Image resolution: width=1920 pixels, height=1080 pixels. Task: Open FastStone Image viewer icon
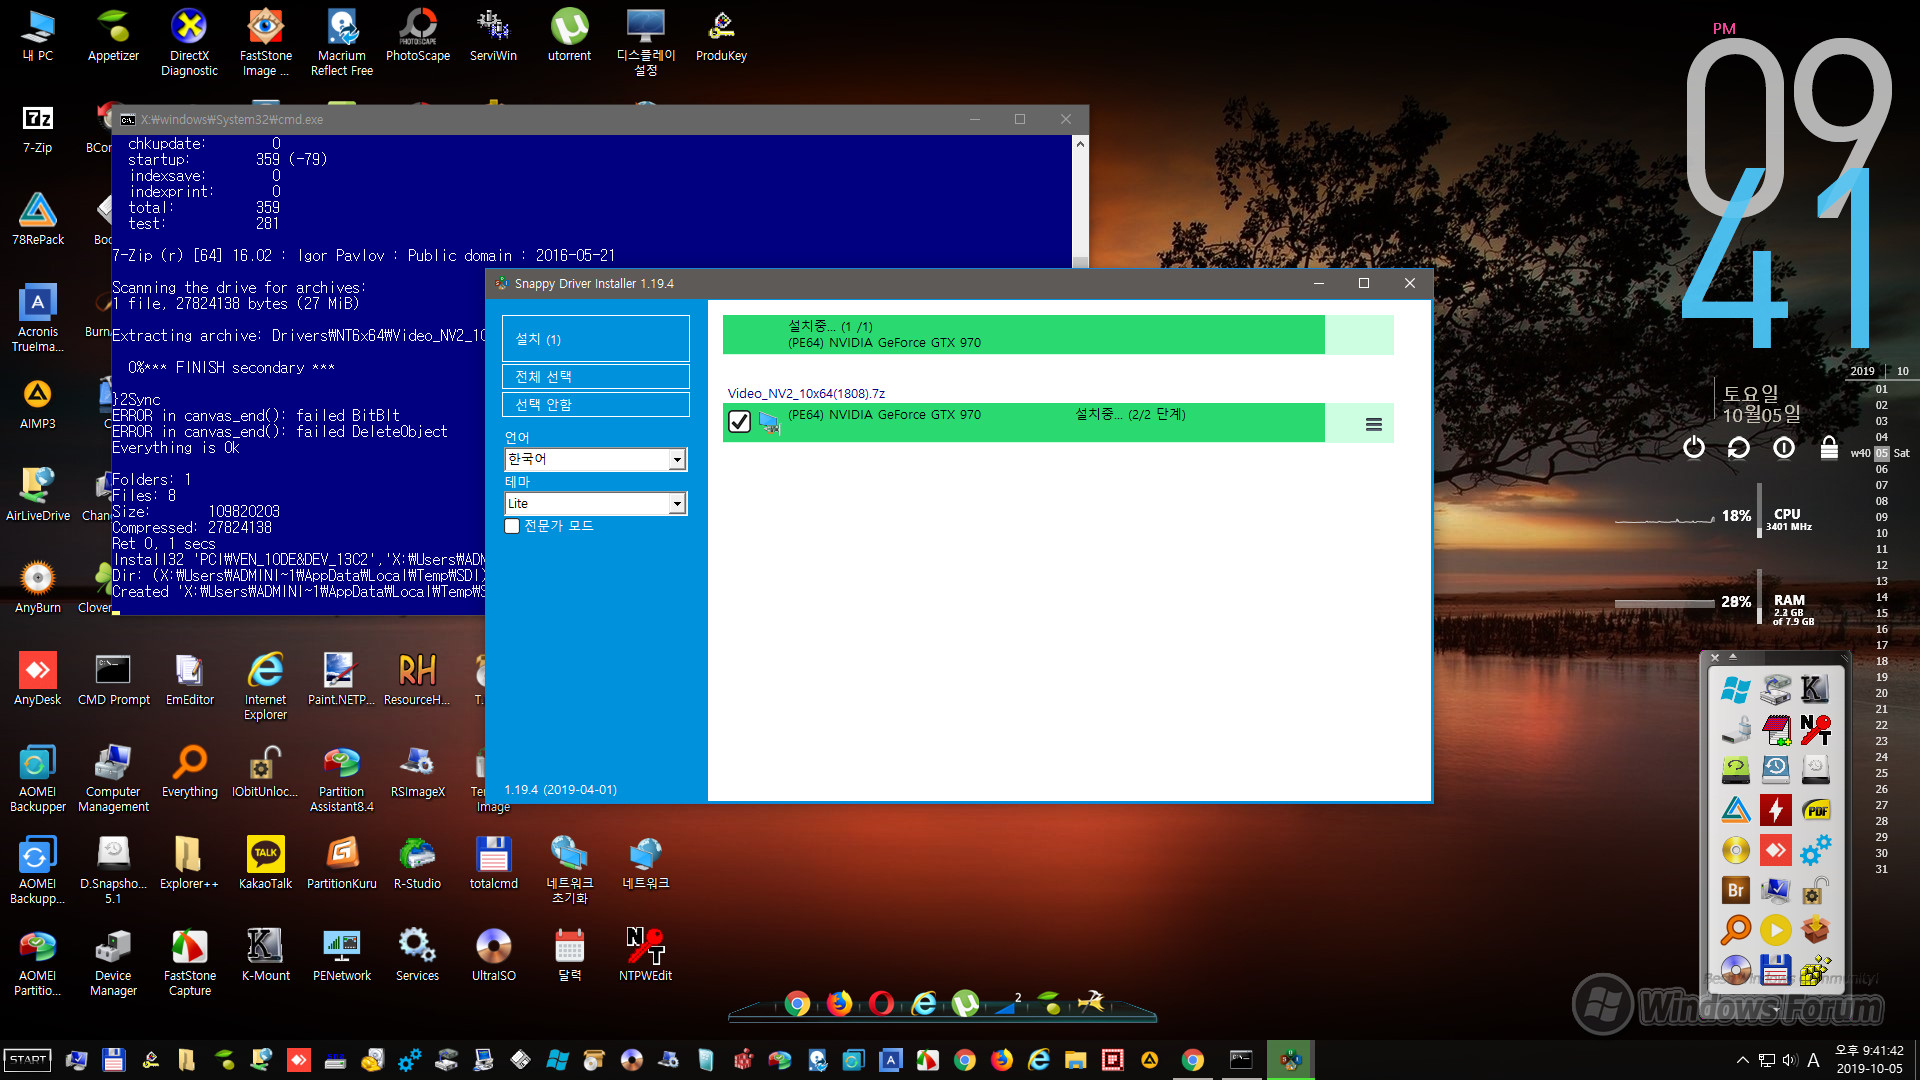(x=265, y=42)
